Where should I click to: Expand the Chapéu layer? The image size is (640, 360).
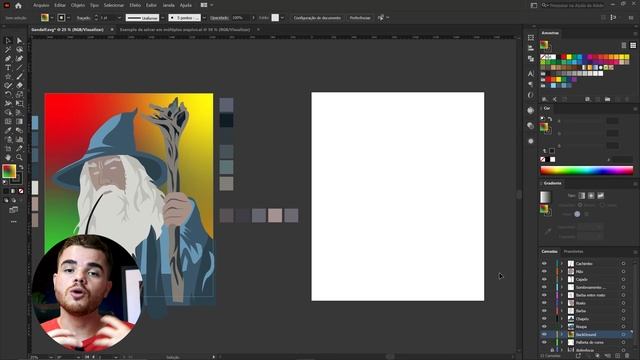562,319
